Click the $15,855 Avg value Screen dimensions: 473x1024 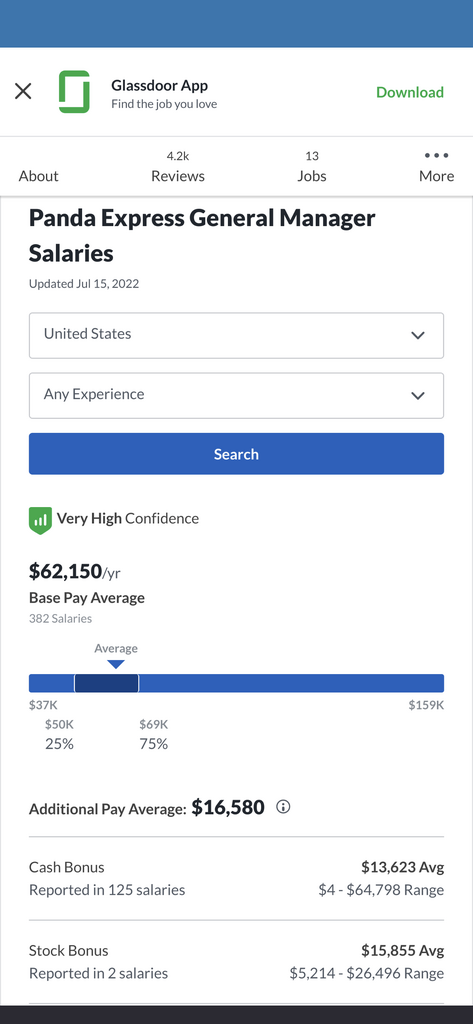402,950
